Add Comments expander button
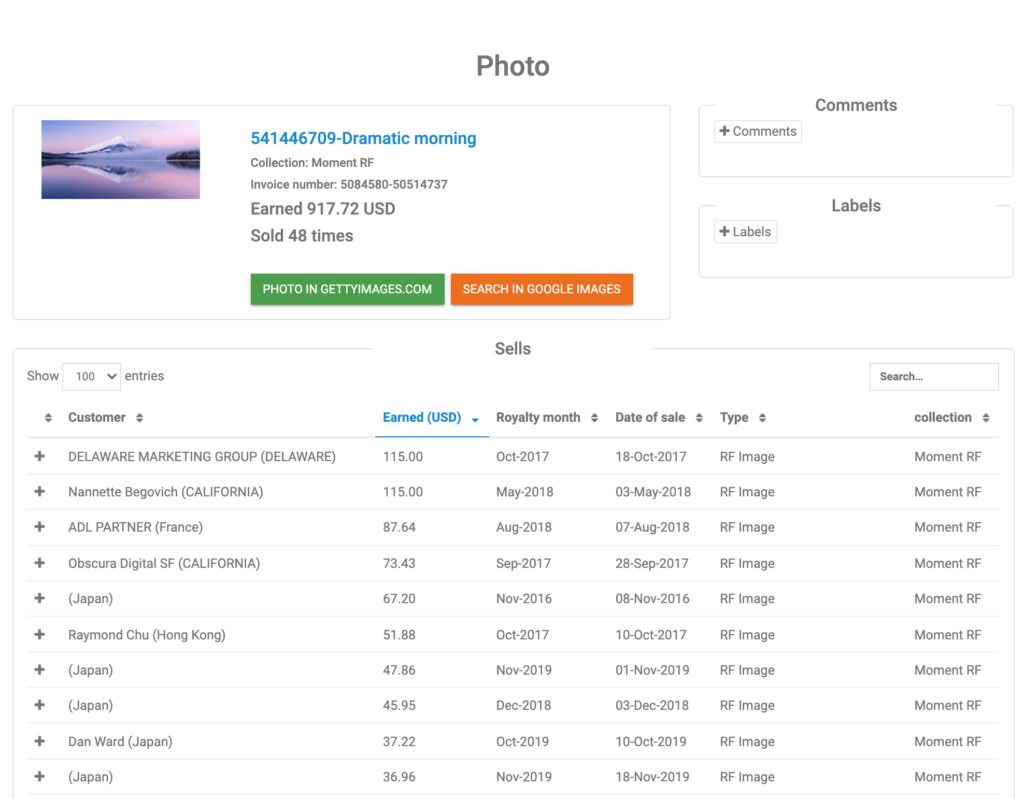The height and width of the screenshot is (799, 1024). tap(757, 131)
